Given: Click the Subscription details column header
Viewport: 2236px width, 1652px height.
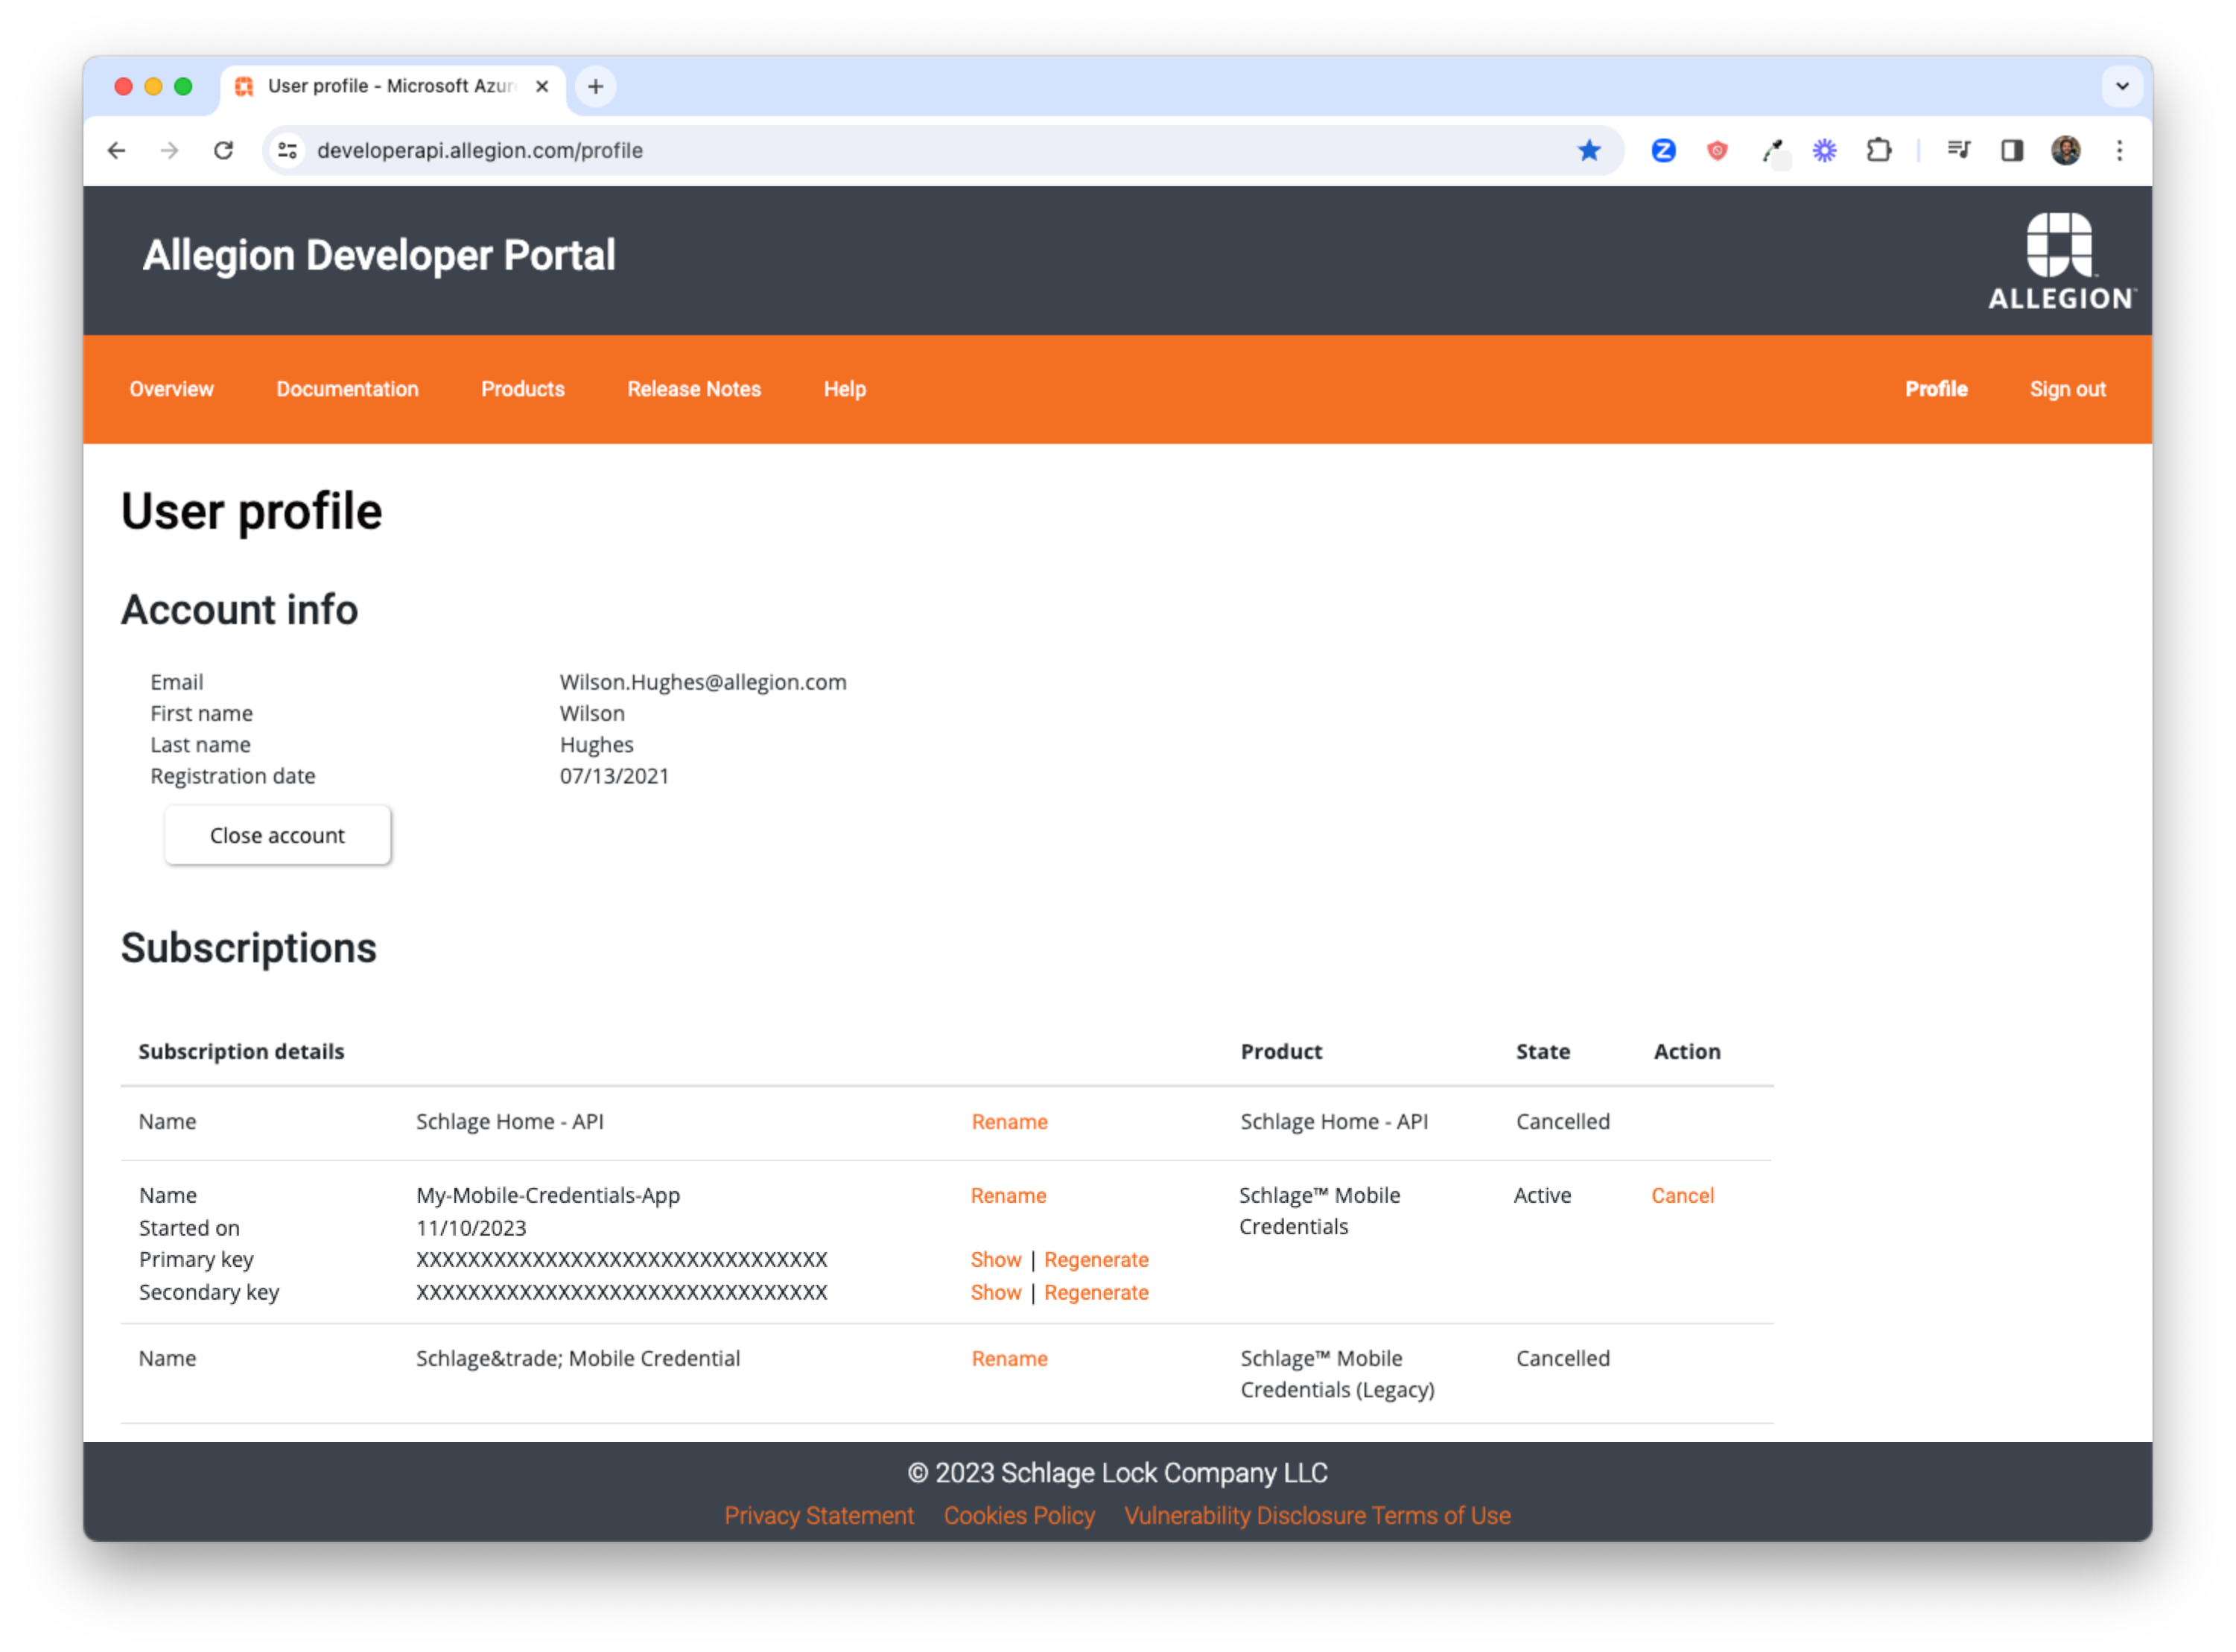Looking at the screenshot, I should point(241,1052).
